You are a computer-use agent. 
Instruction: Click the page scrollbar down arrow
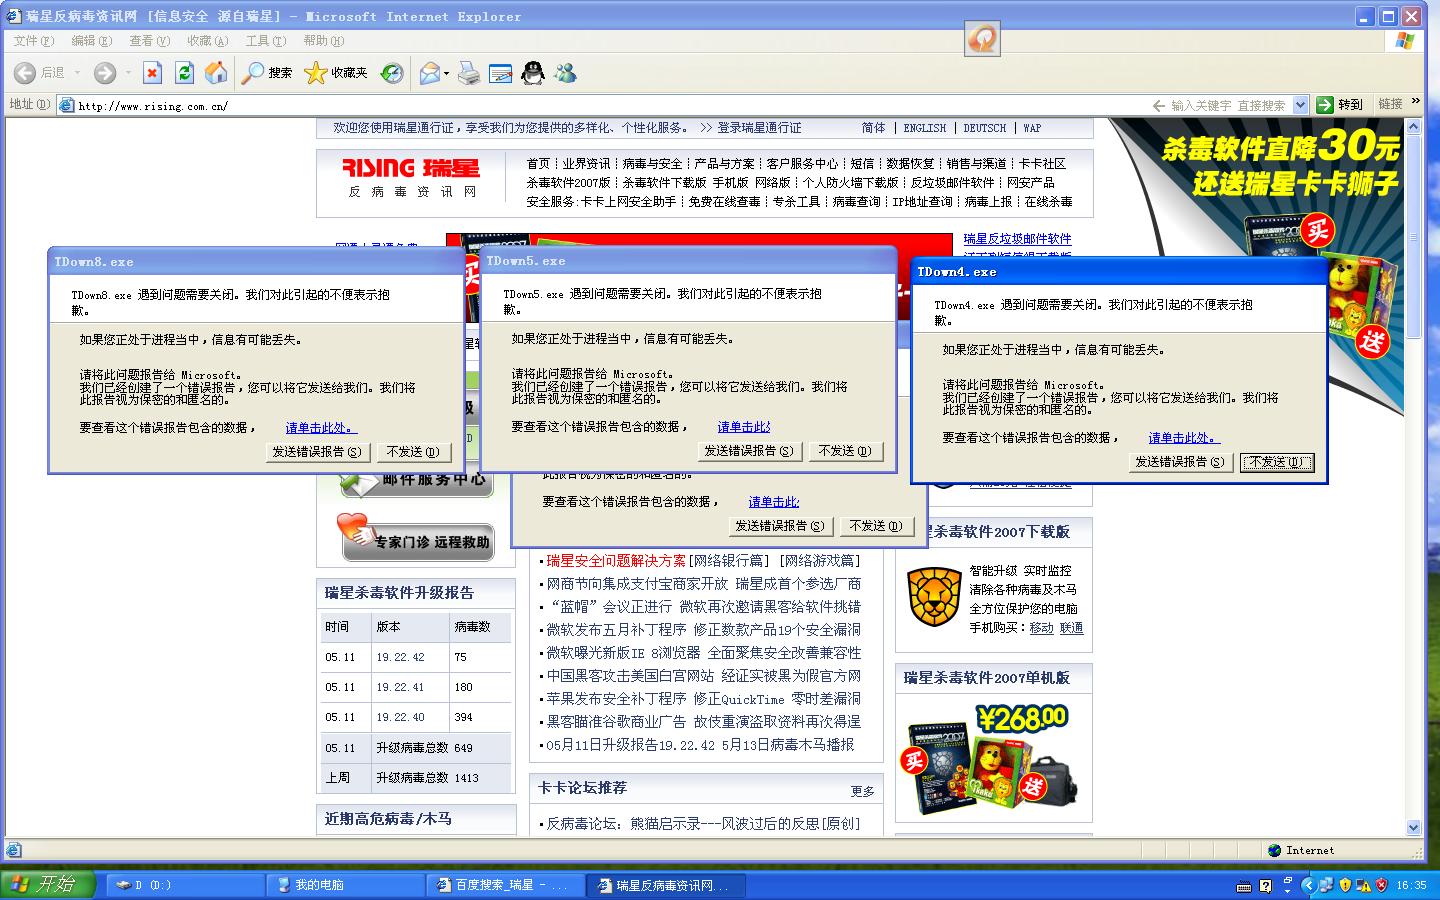[x=1413, y=827]
